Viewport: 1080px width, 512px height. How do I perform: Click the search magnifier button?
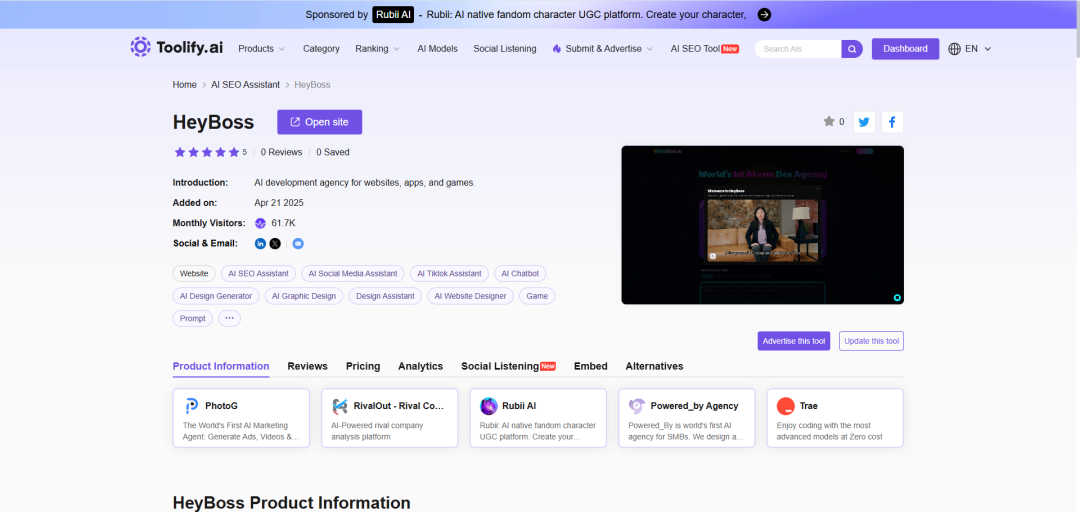point(852,49)
